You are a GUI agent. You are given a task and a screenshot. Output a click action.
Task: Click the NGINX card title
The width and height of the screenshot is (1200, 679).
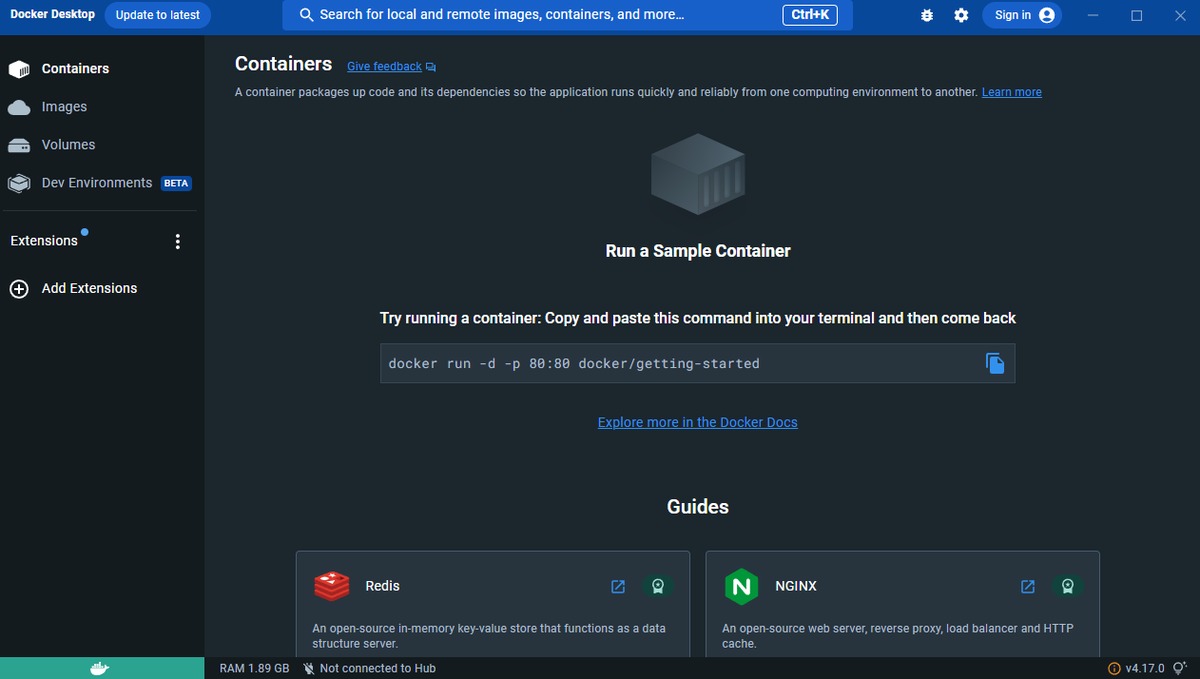[x=796, y=586]
